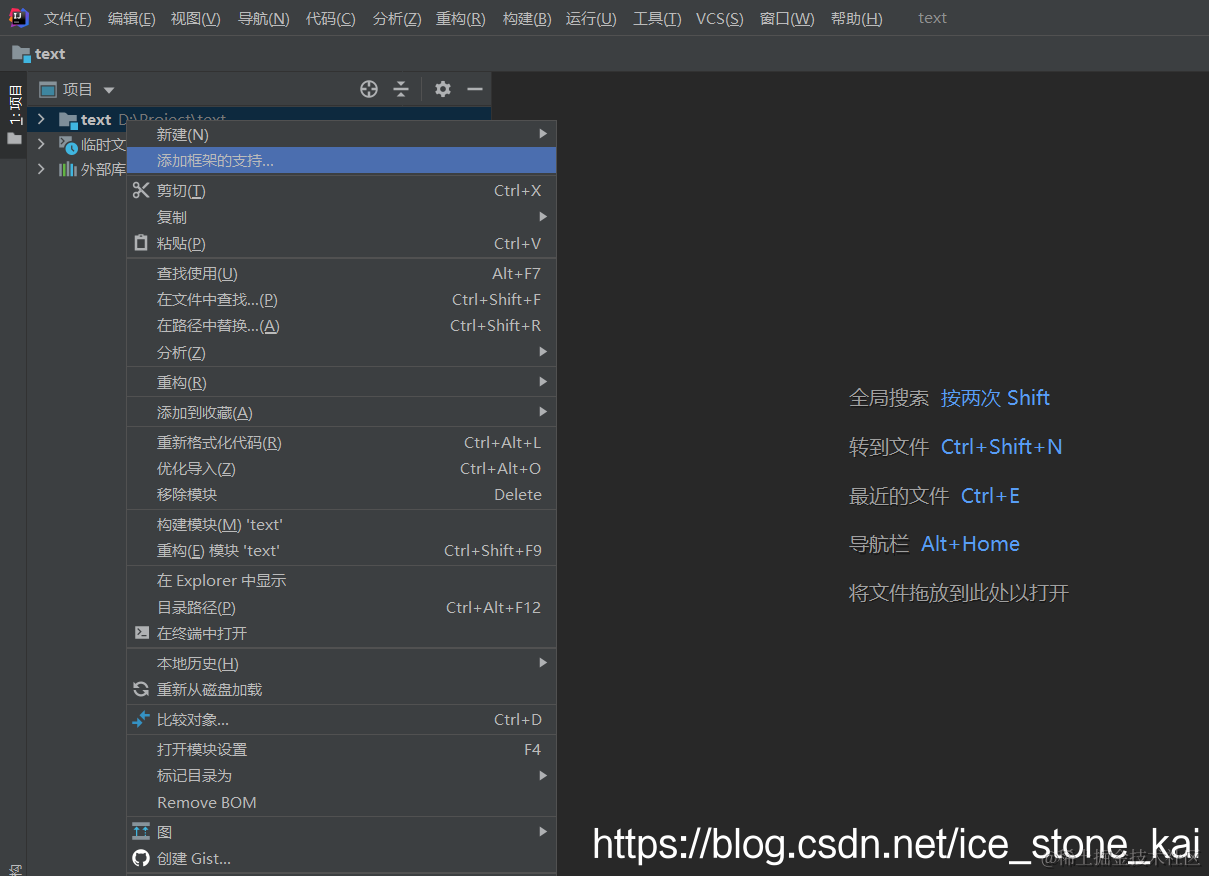
Task: Expand the 外部库 tree node
Action: click(x=41, y=169)
